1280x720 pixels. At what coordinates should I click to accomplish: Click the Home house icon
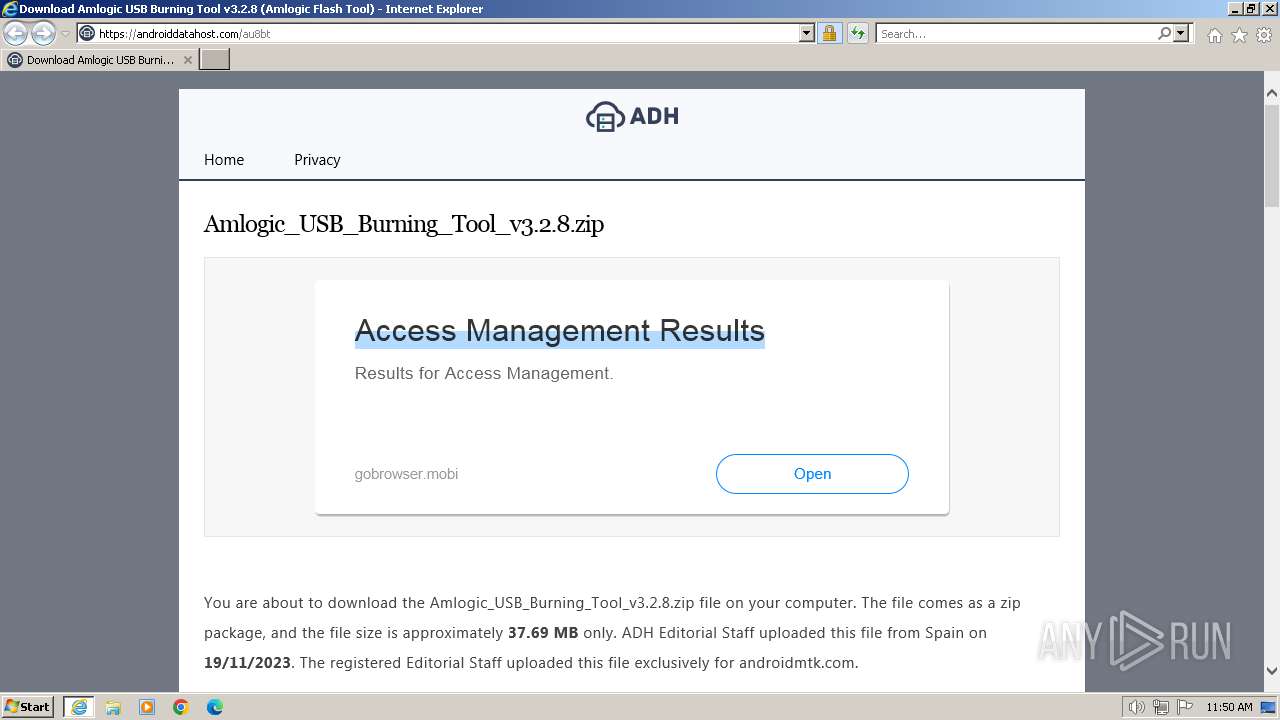click(x=1214, y=35)
